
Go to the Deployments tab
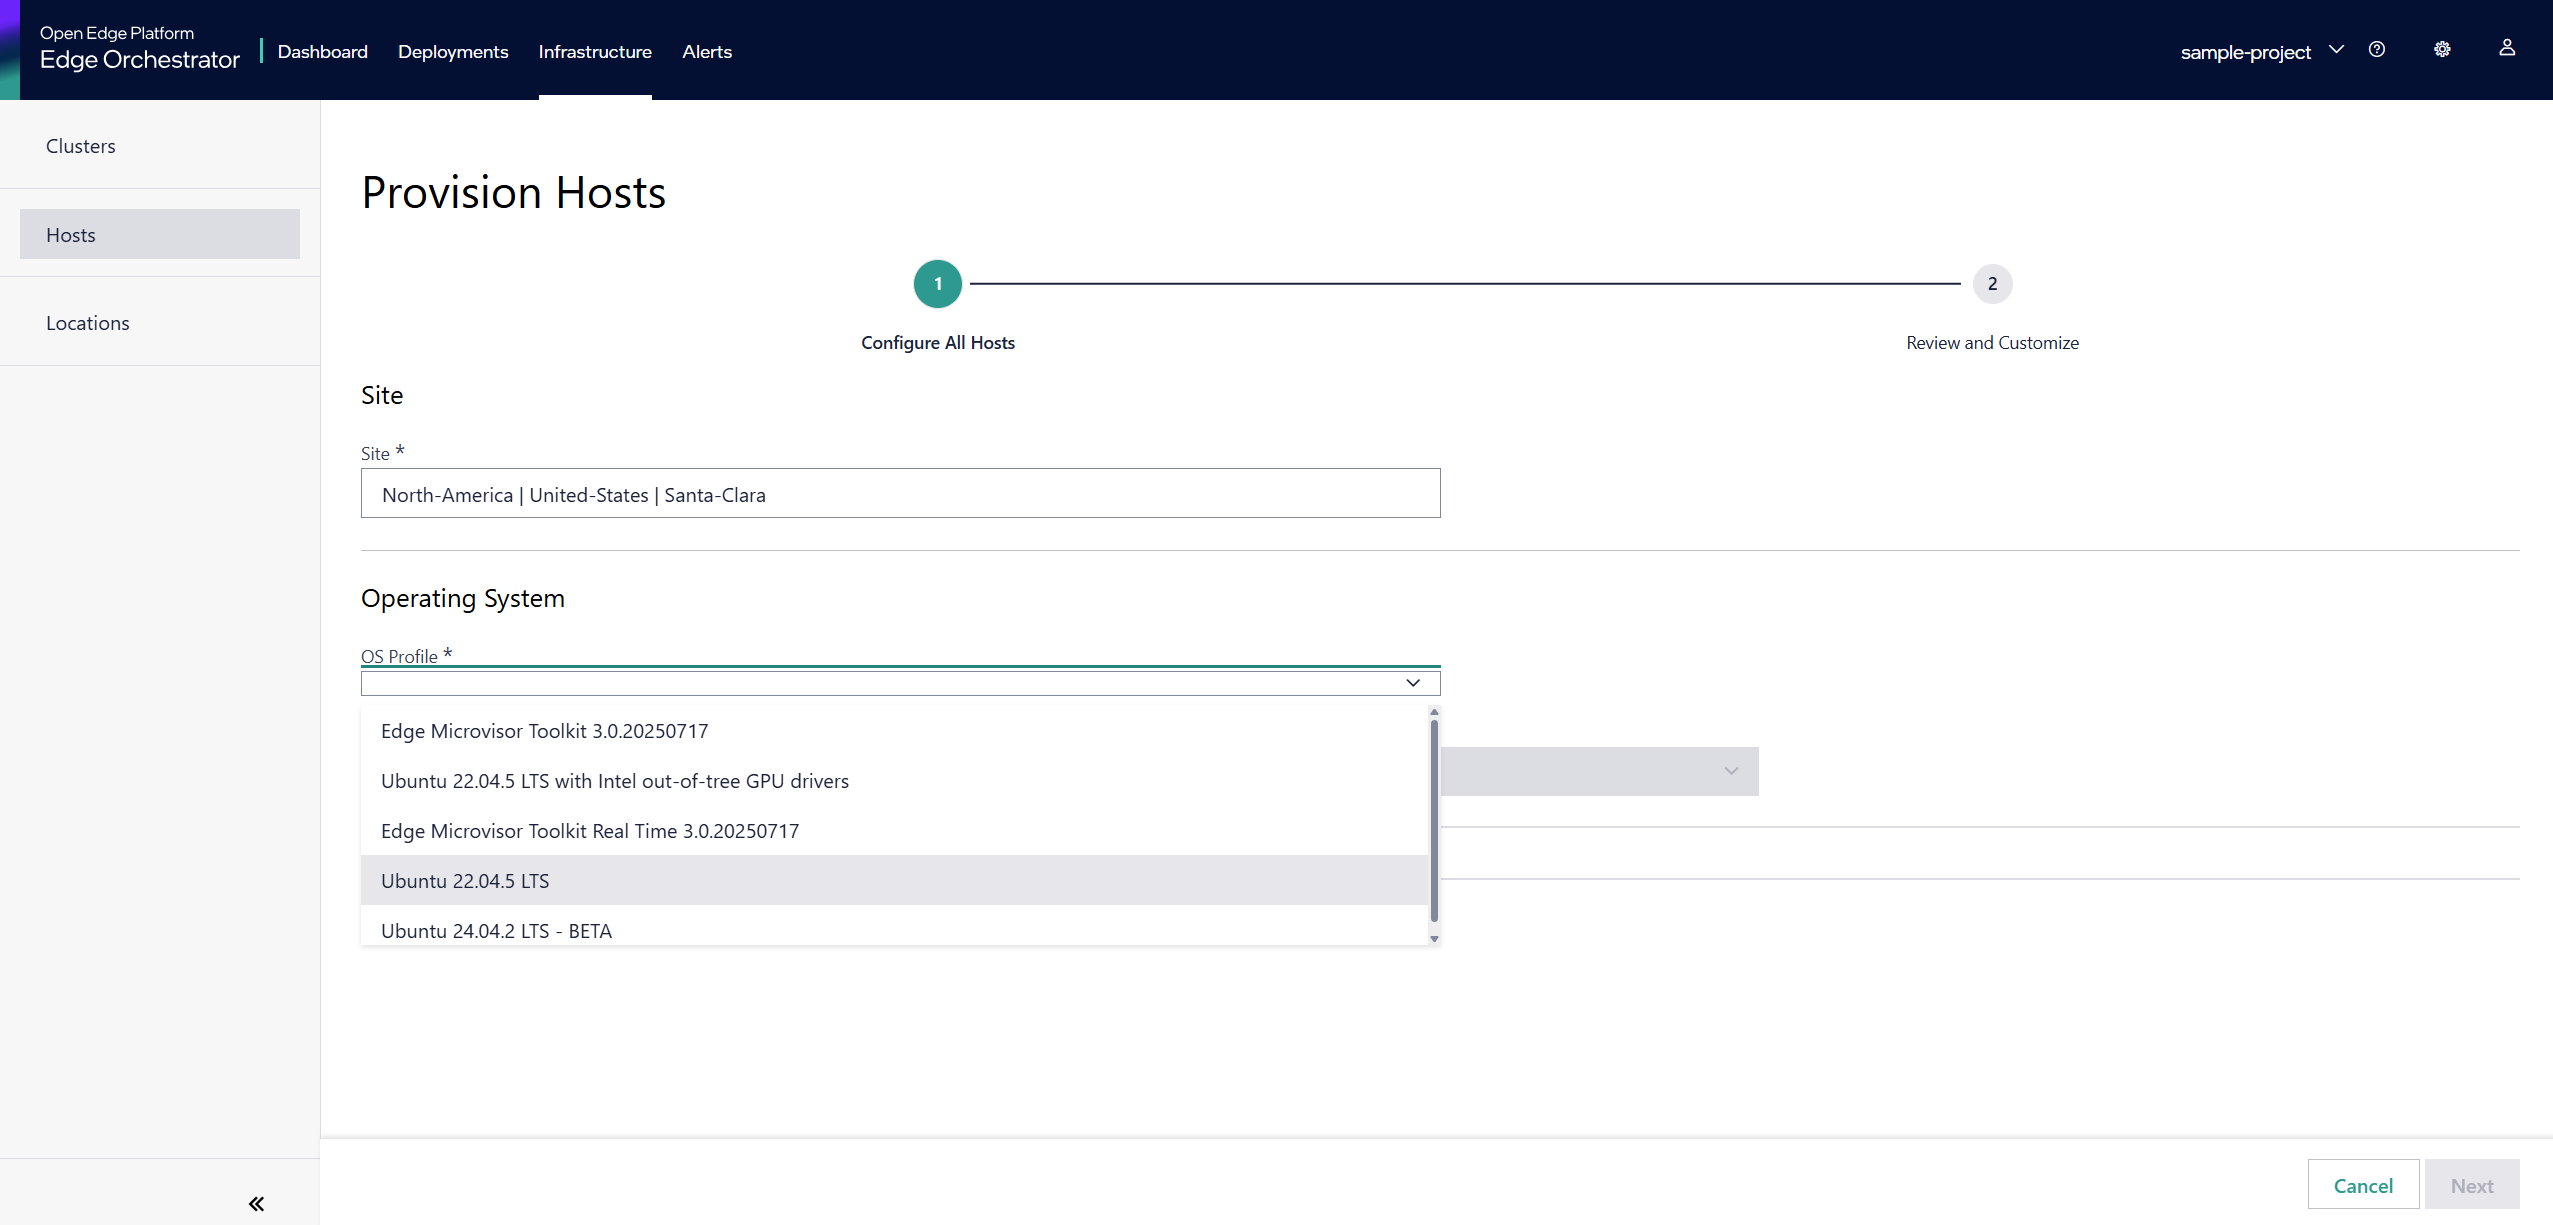click(453, 52)
